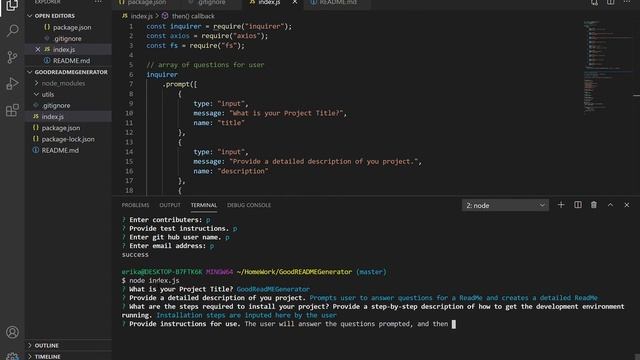
Task: Click GoodReadMEGenerator answer in terminal
Action: [x=273, y=289]
